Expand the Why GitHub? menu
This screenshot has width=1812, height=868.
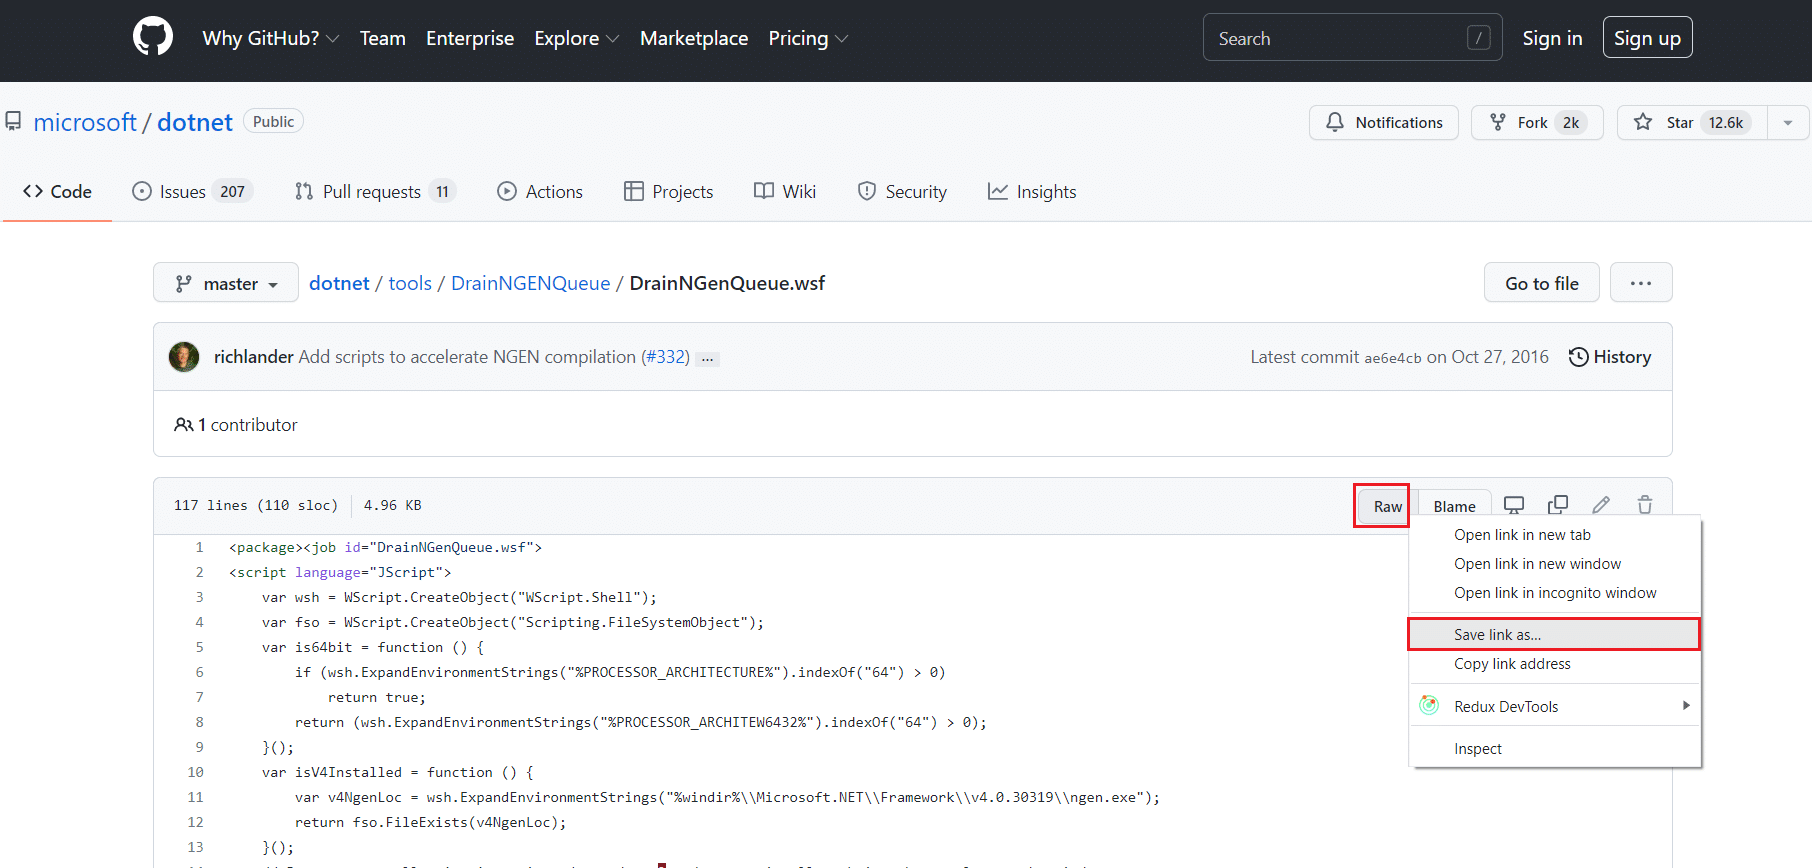click(270, 38)
